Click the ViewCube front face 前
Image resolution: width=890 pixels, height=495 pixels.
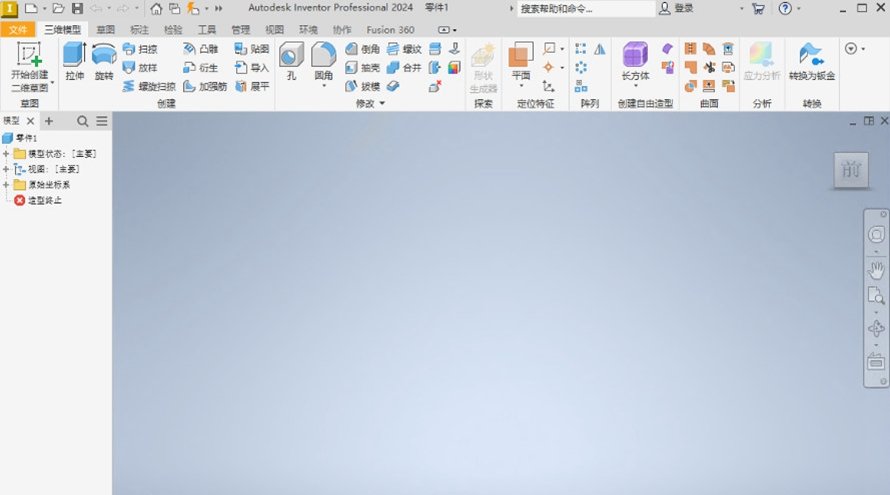pyautogui.click(x=851, y=169)
